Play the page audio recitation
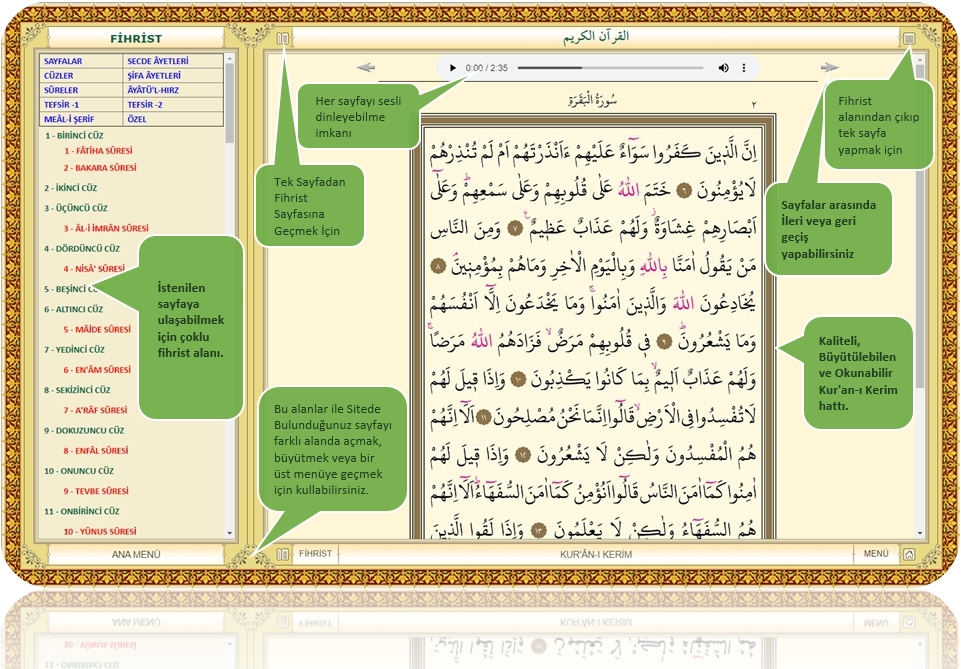Image resolution: width=961 pixels, height=669 pixels. point(452,68)
